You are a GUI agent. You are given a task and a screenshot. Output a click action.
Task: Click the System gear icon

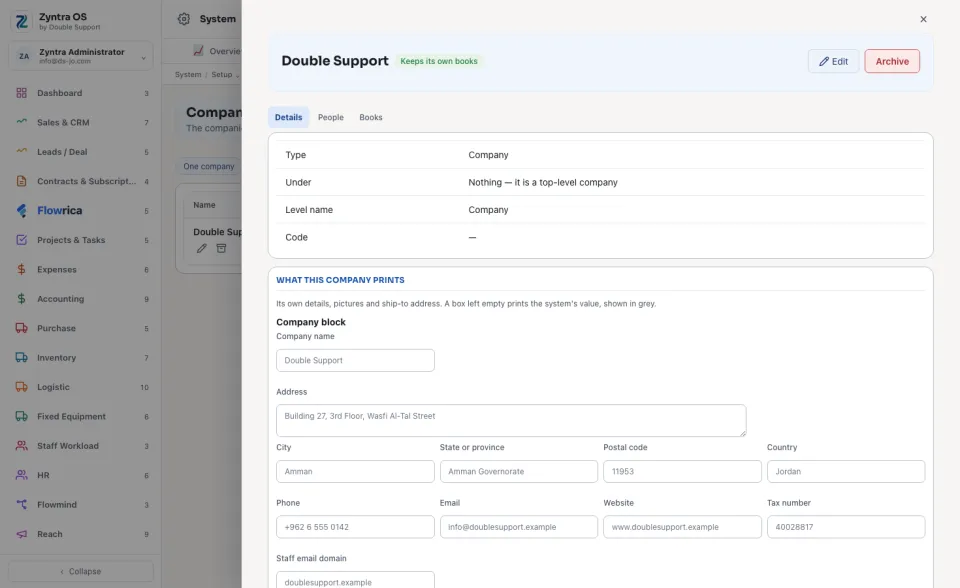click(x=184, y=19)
